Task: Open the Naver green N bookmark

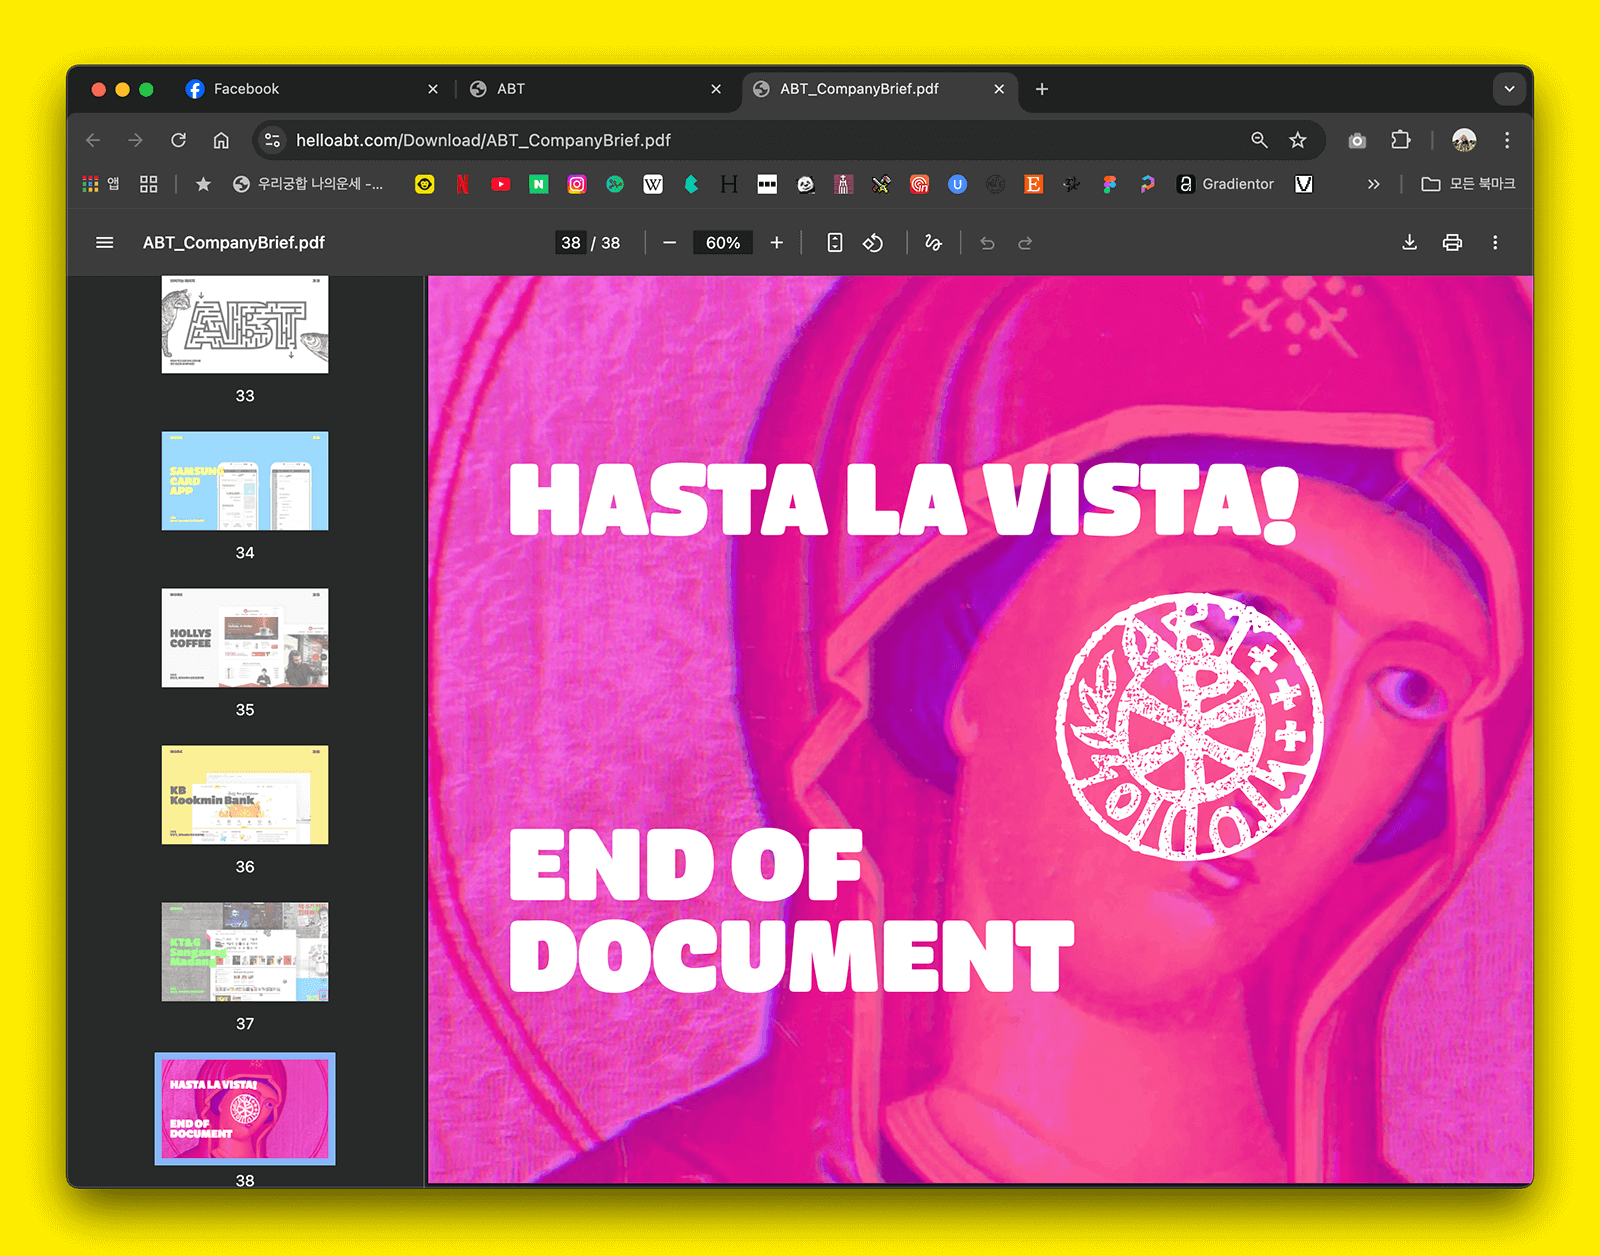Action: pyautogui.click(x=539, y=184)
